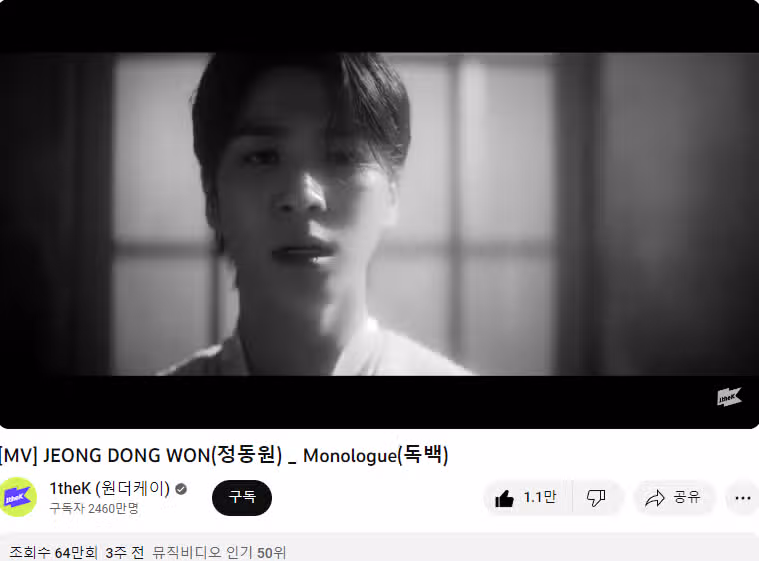Click the verified checkmark badge
This screenshot has height=561, width=759.
point(181,489)
